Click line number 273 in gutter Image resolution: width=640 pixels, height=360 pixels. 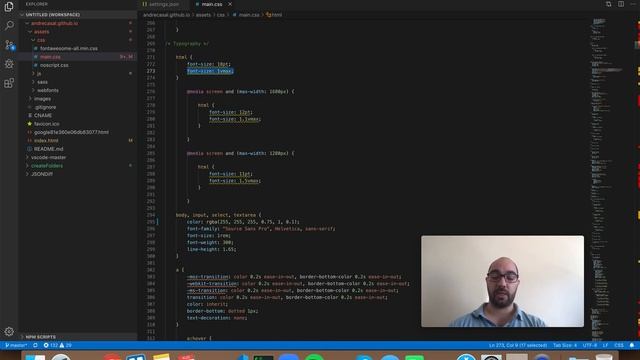click(x=151, y=71)
